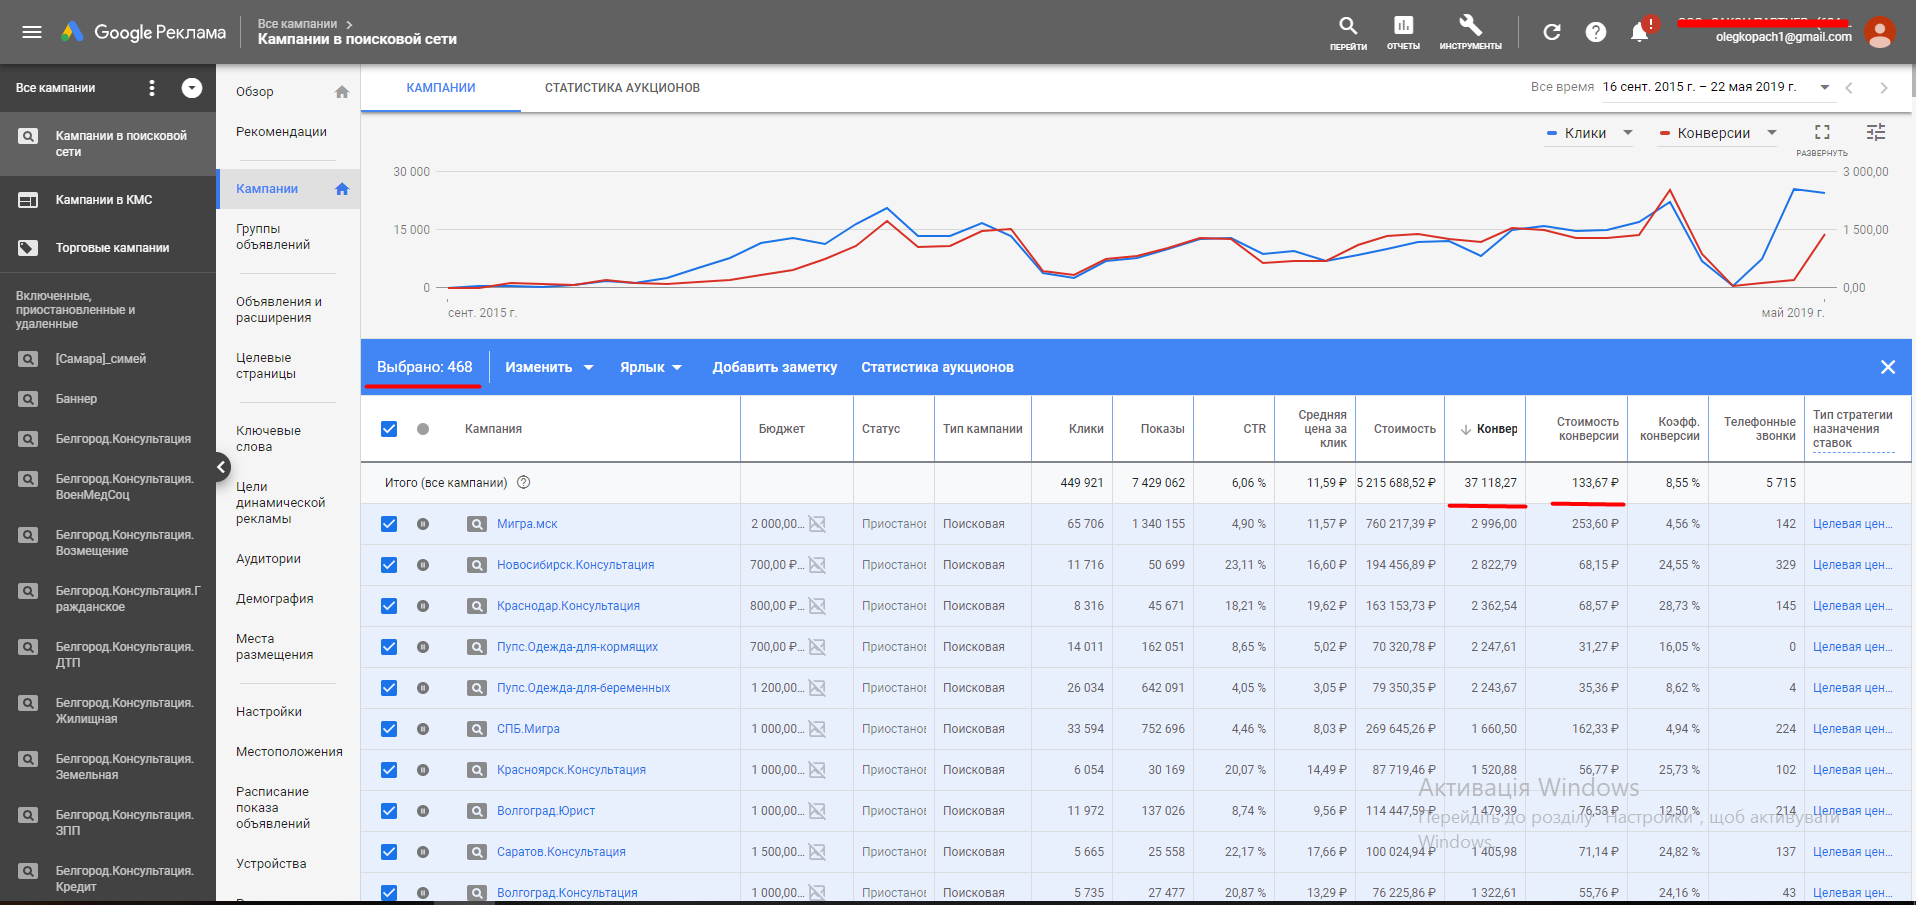Collapse the Все кампании panel with round arrow
1916x905 pixels.
[192, 88]
